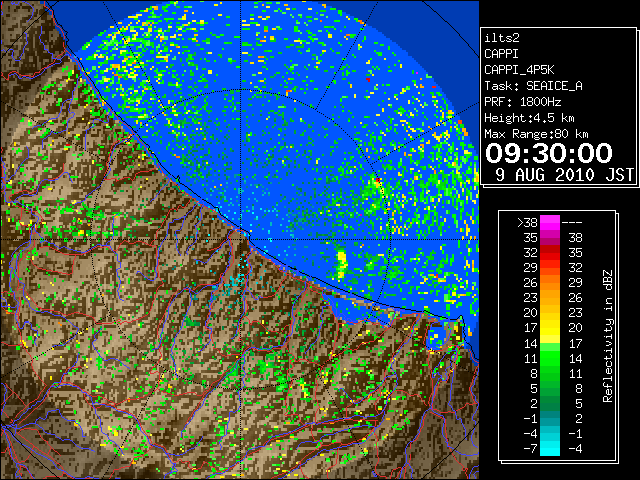Select the 'Task: SEAICE_A' line
This screenshot has width=640, height=480.
click(533, 86)
